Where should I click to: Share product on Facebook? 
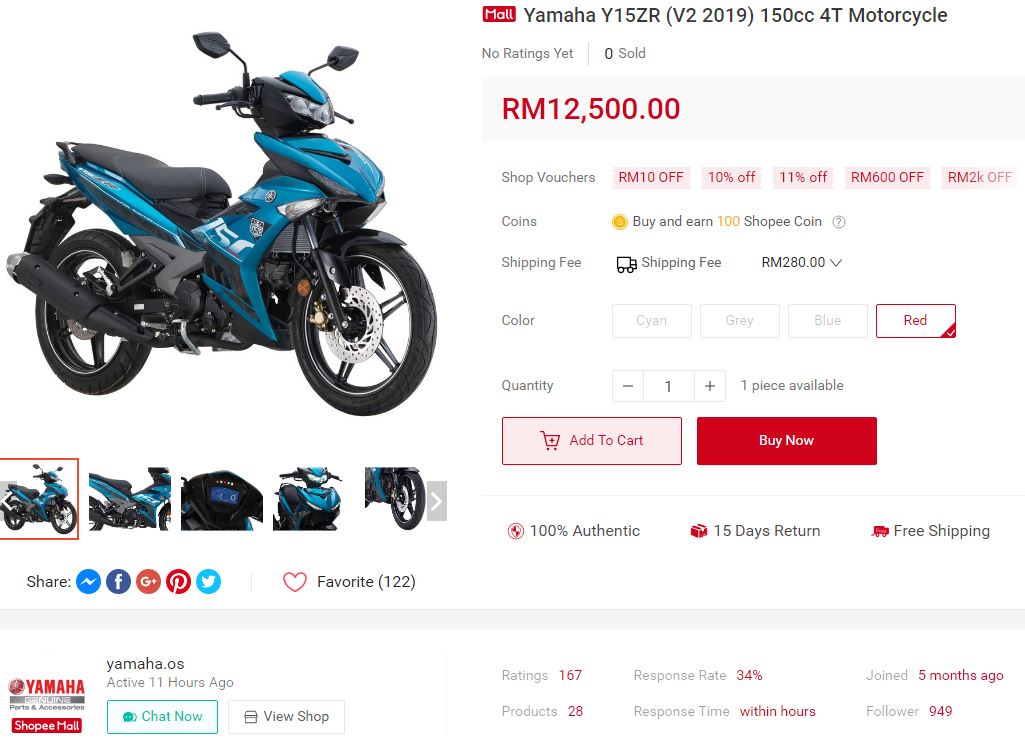118,581
